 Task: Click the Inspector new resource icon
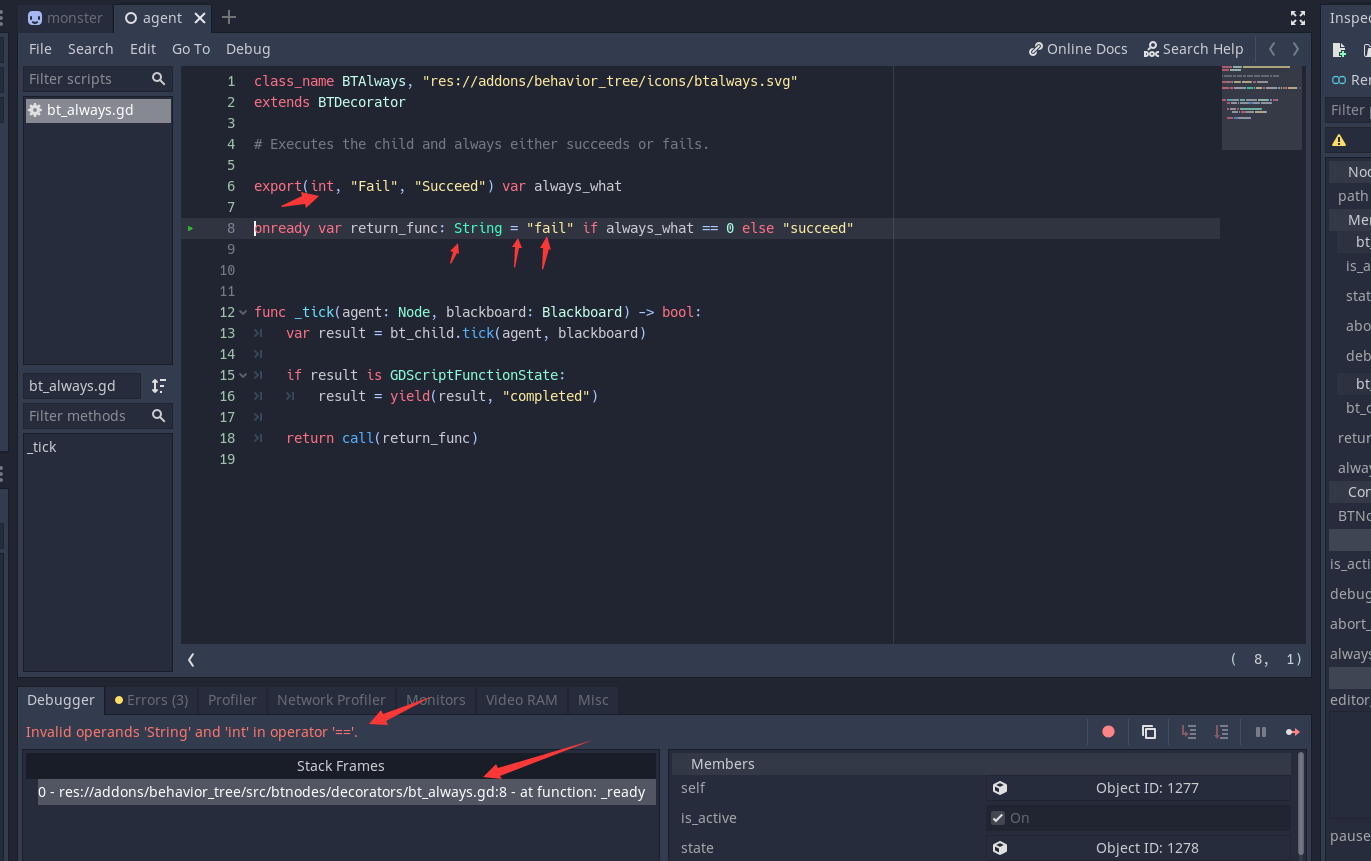[1340, 50]
